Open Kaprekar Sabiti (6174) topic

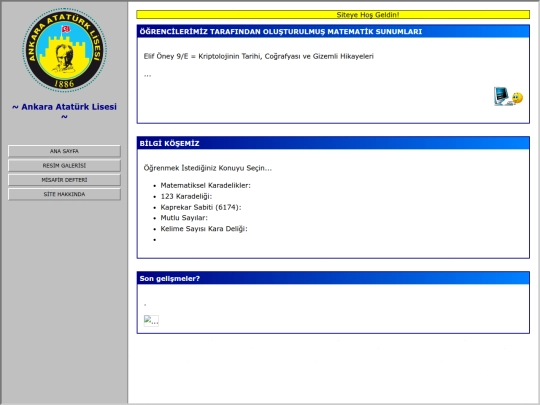click(201, 207)
